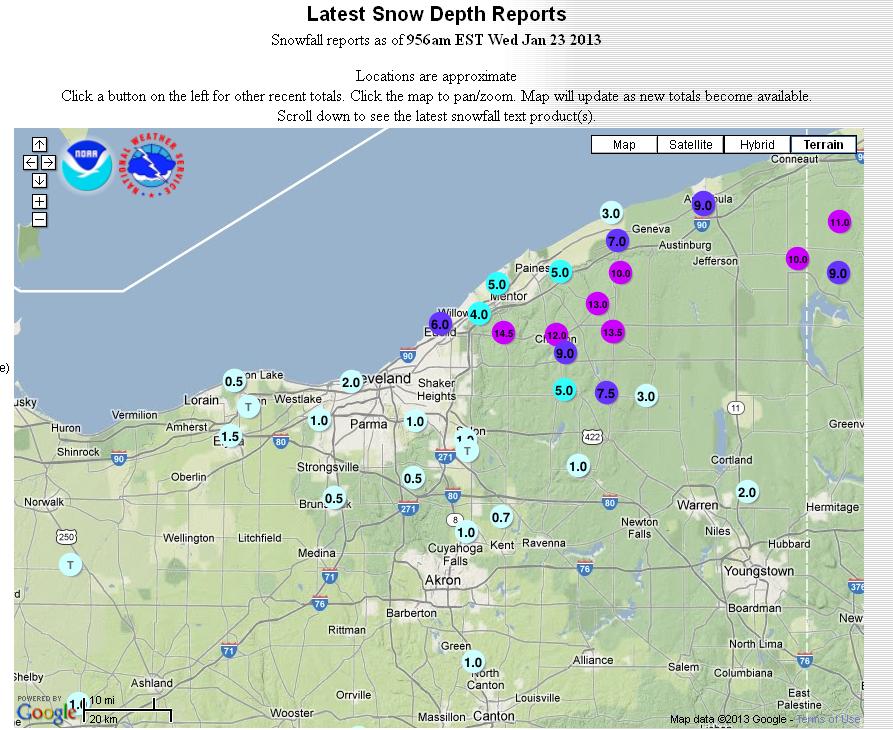893x730 pixels.
Task: Pan the map north using up arrow
Action: [x=40, y=144]
